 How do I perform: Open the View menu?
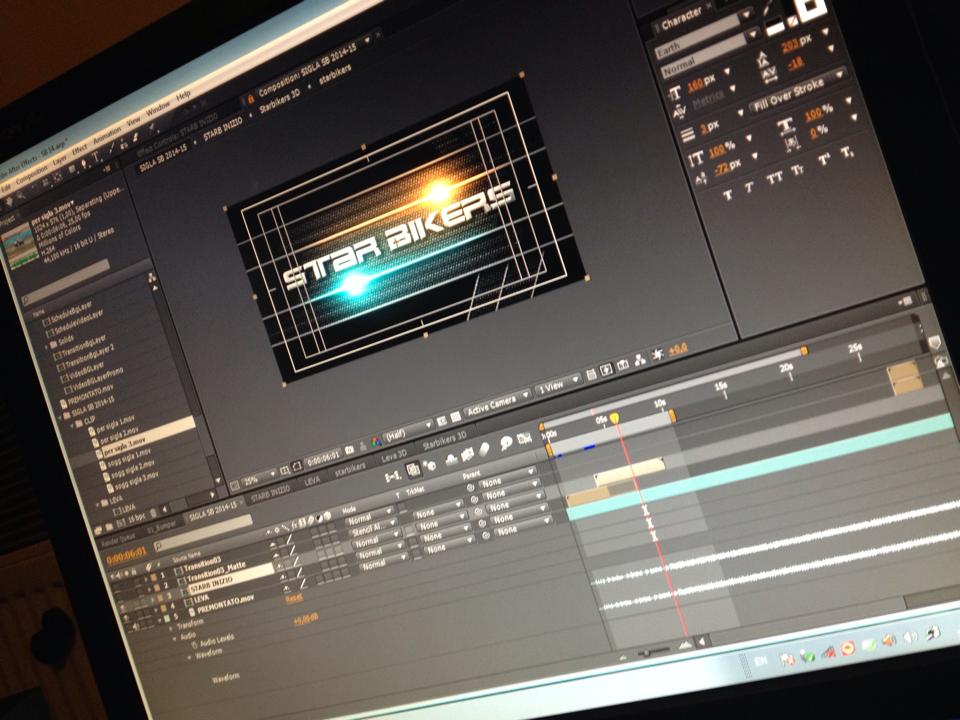click(x=133, y=121)
